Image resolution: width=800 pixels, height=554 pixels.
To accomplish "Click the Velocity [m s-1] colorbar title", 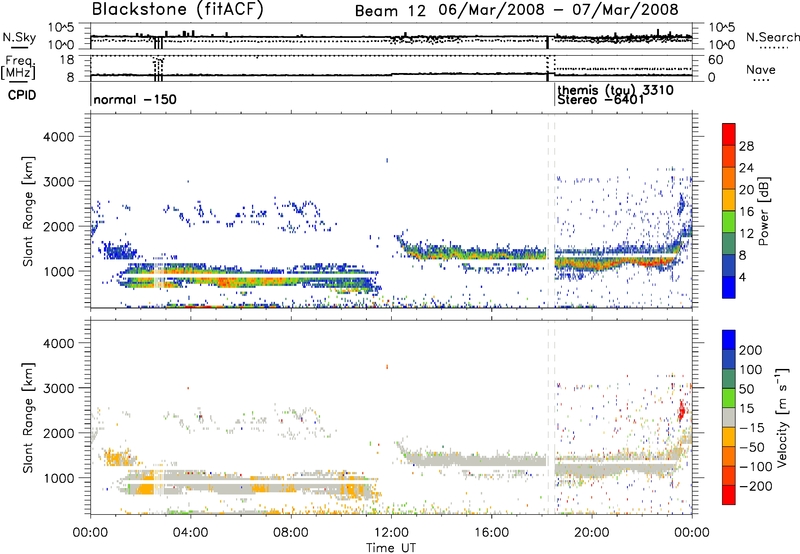I will (x=782, y=417).
